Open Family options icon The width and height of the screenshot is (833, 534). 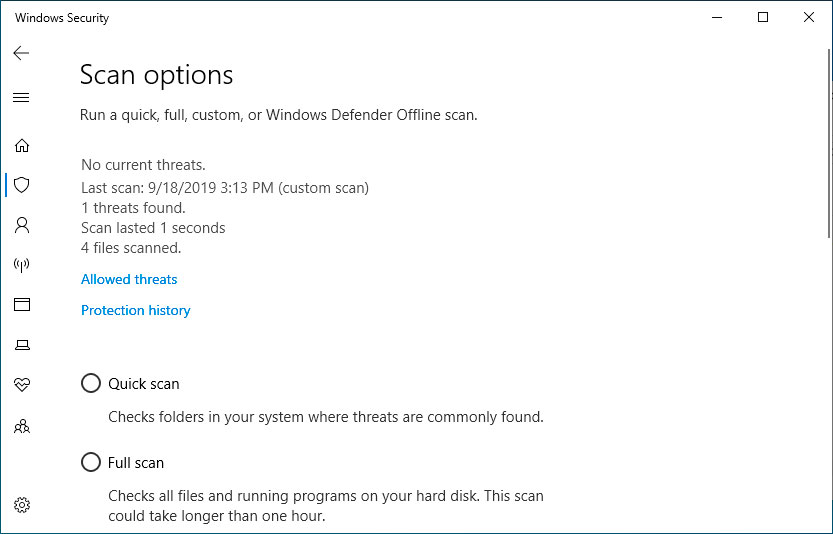click(22, 426)
